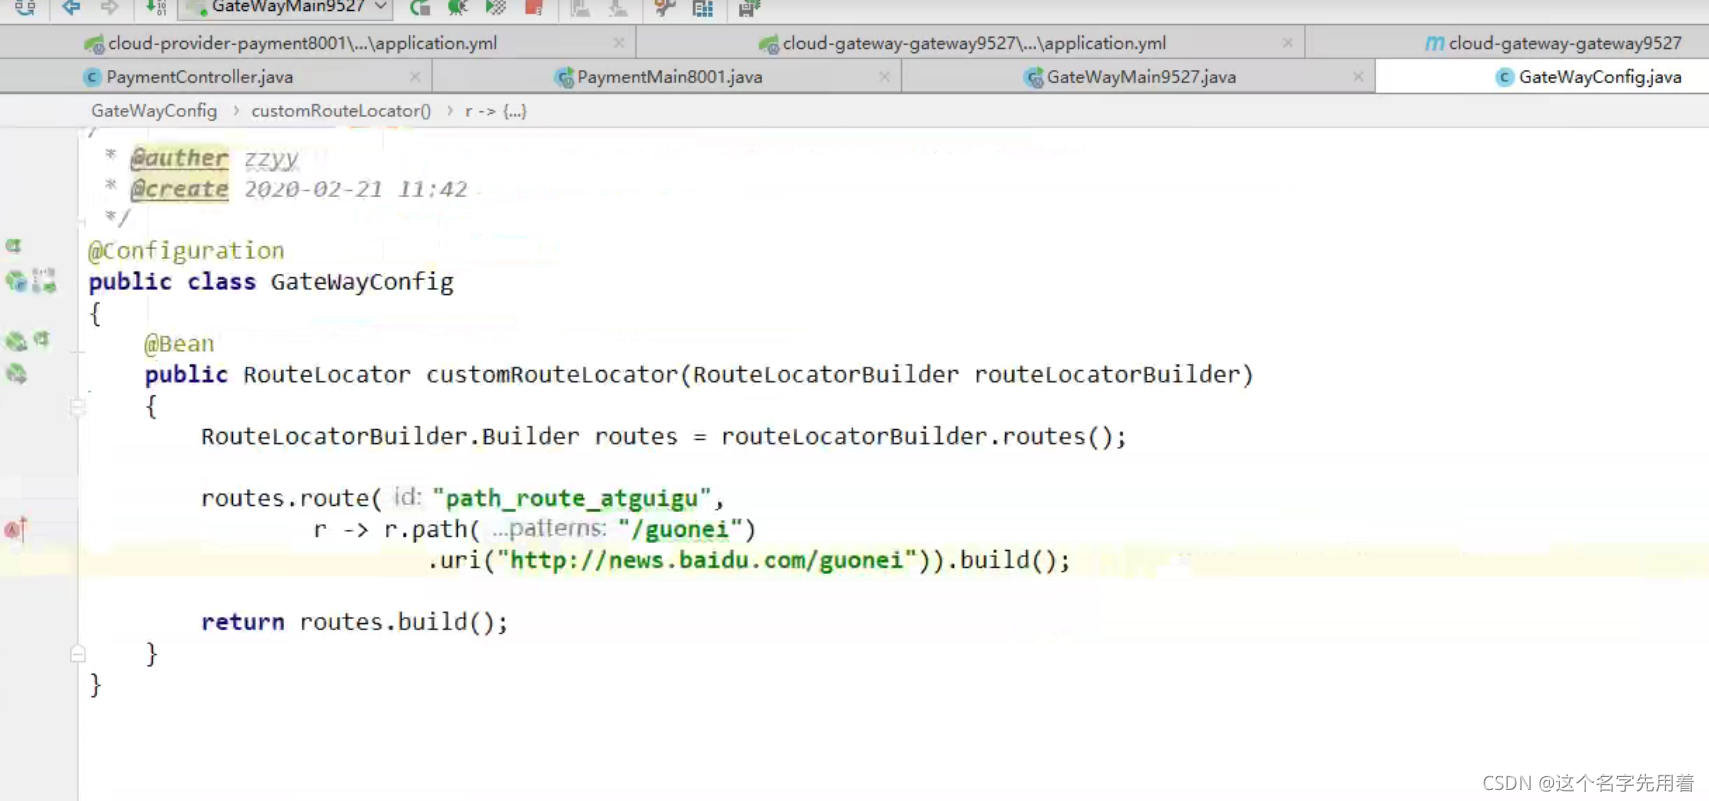The height and width of the screenshot is (801, 1709).
Task: Click the grayed icon left of the wrench
Action: pyautogui.click(x=619, y=8)
